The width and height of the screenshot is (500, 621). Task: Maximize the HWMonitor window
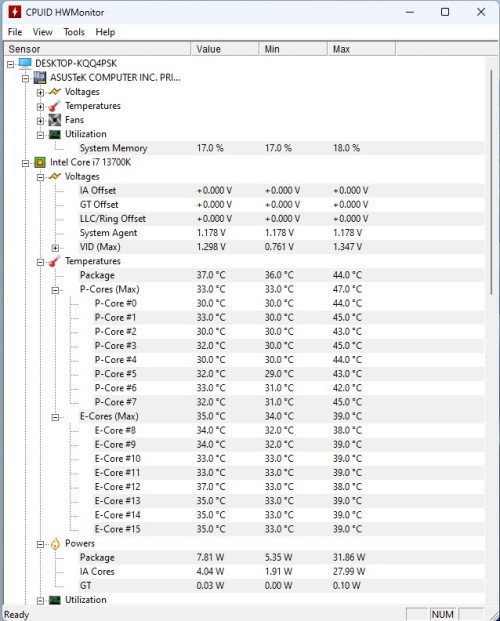(x=445, y=12)
